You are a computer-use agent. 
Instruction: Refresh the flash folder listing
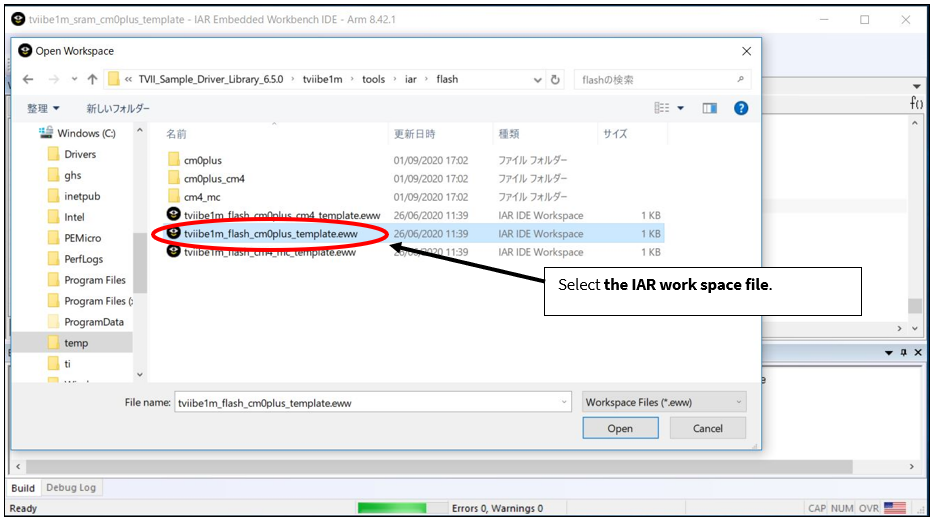(555, 79)
